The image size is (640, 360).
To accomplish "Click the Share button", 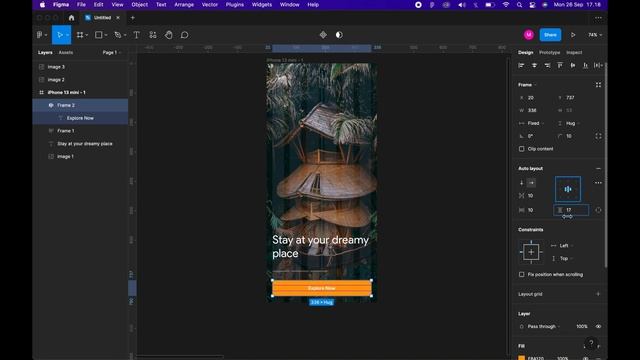I will click(550, 35).
